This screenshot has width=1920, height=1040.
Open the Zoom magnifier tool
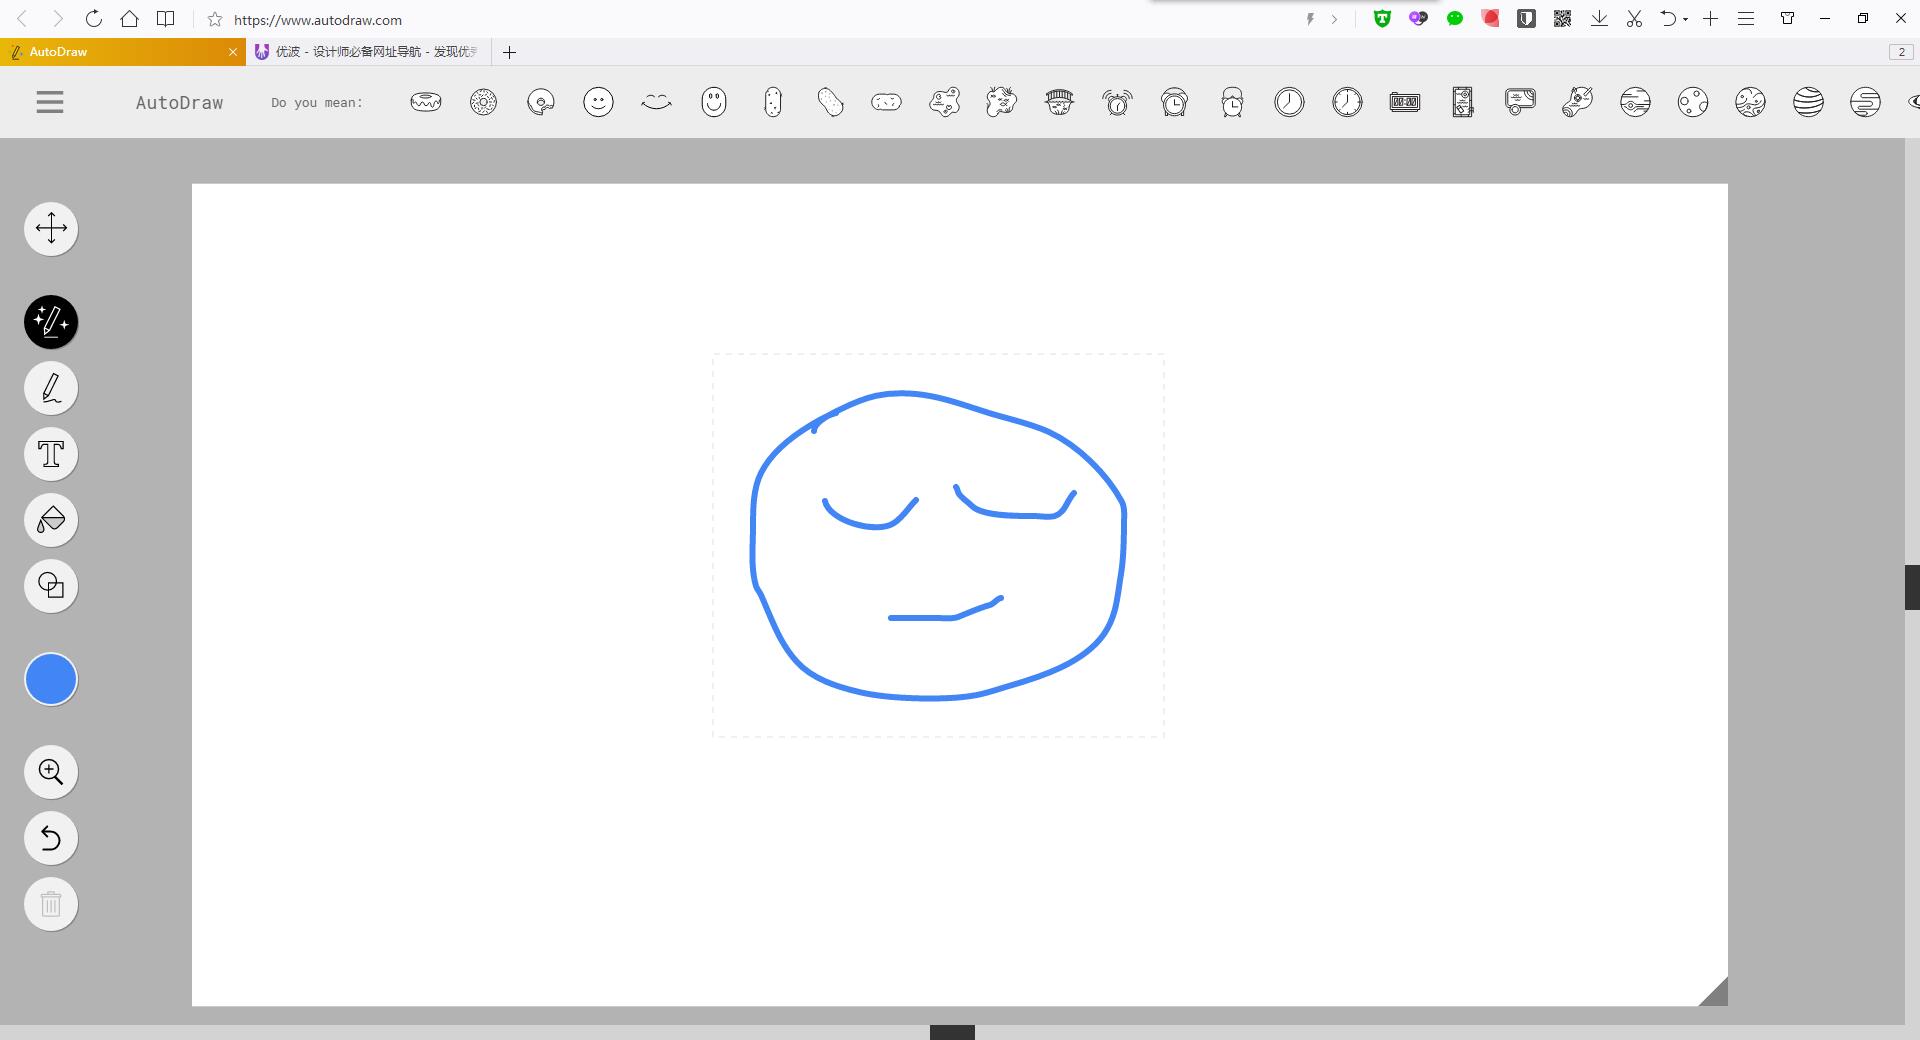pos(51,772)
